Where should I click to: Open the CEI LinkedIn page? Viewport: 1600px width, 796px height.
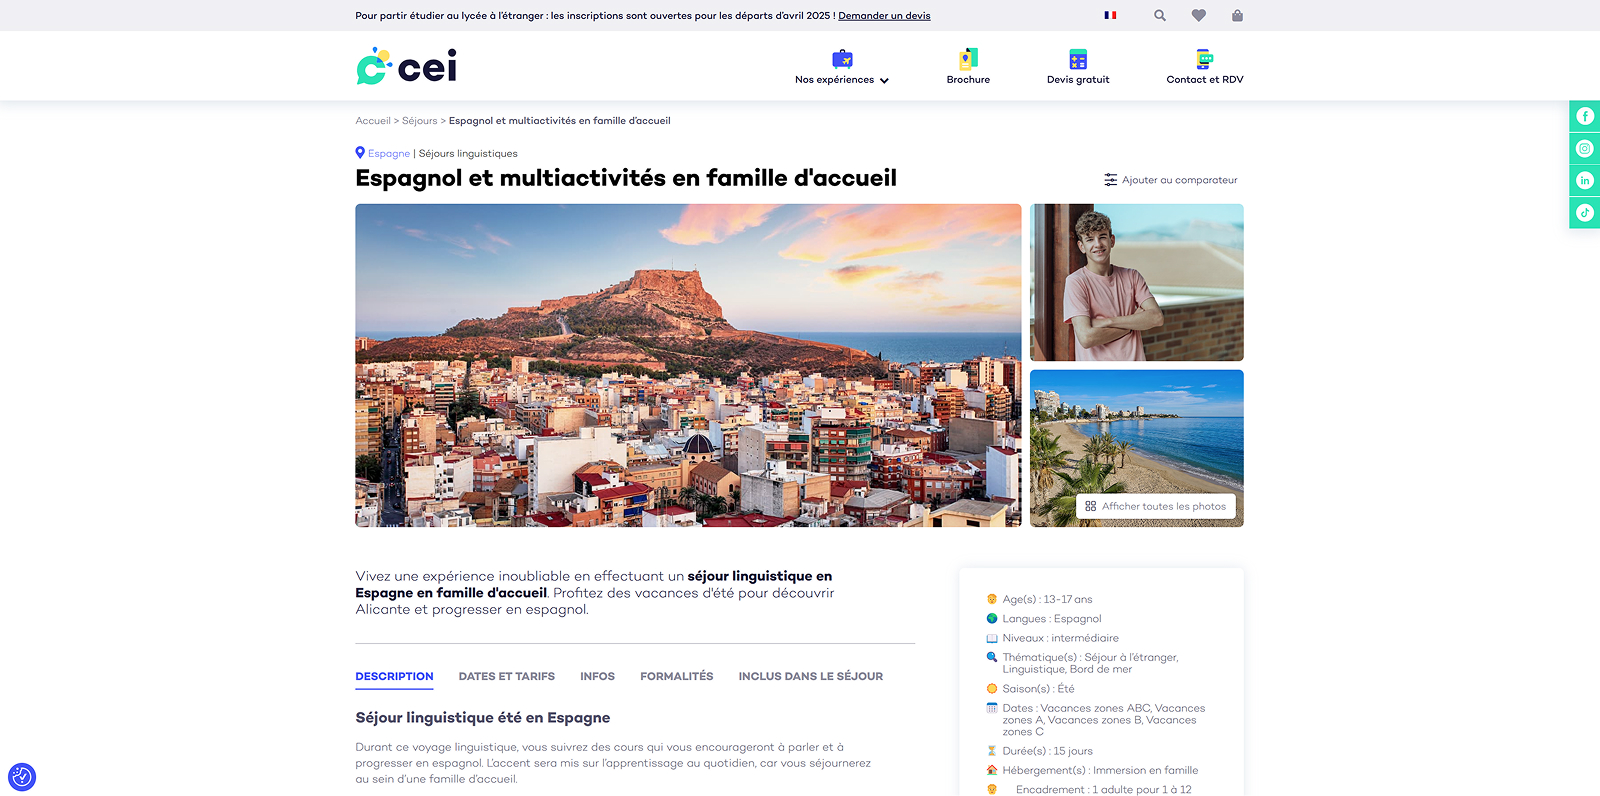1584,181
